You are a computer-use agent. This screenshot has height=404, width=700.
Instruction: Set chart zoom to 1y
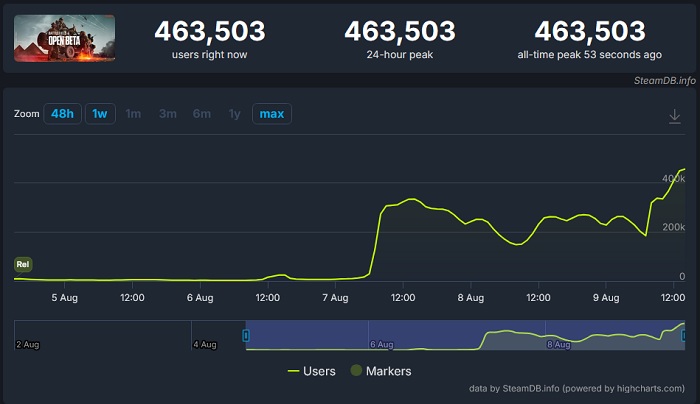pos(234,114)
